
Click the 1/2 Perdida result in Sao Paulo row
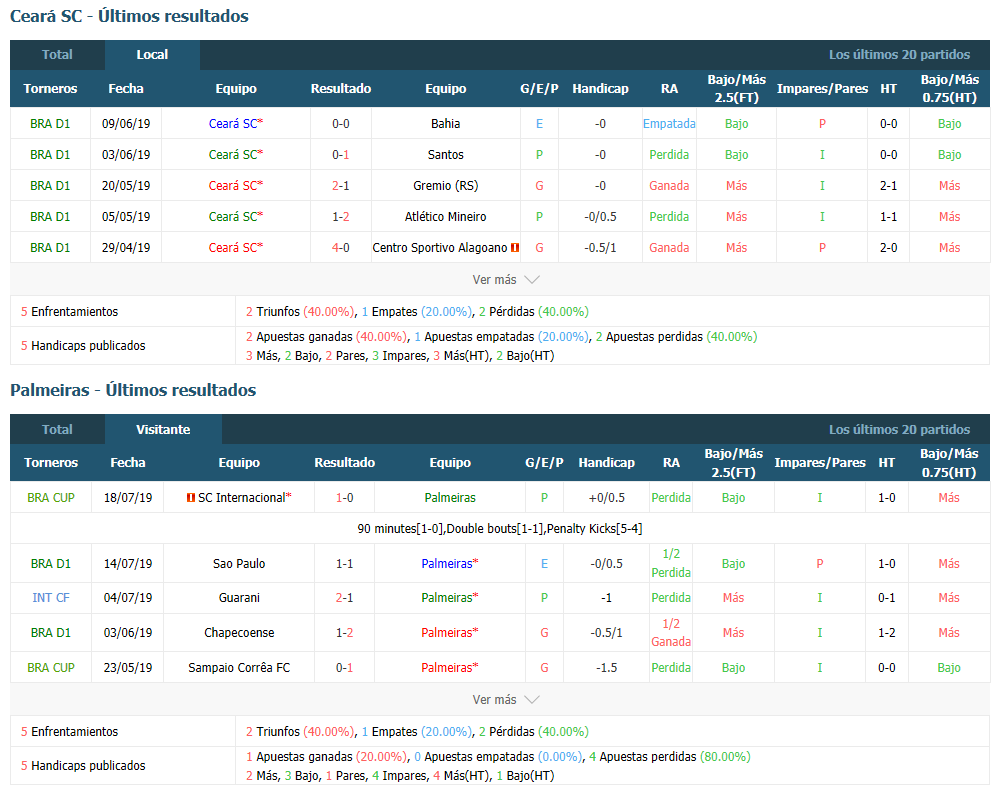pyautogui.click(x=671, y=563)
